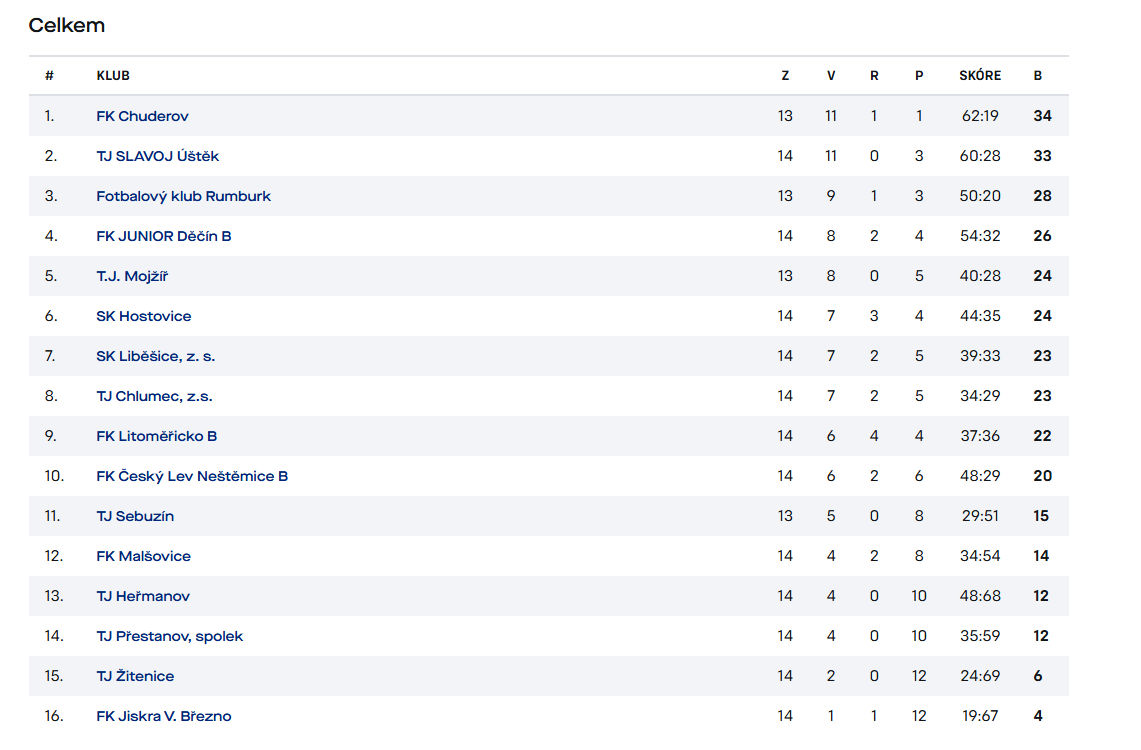Select FK JUNIOR Děčín B link
This screenshot has height=750, width=1141.
(x=164, y=236)
